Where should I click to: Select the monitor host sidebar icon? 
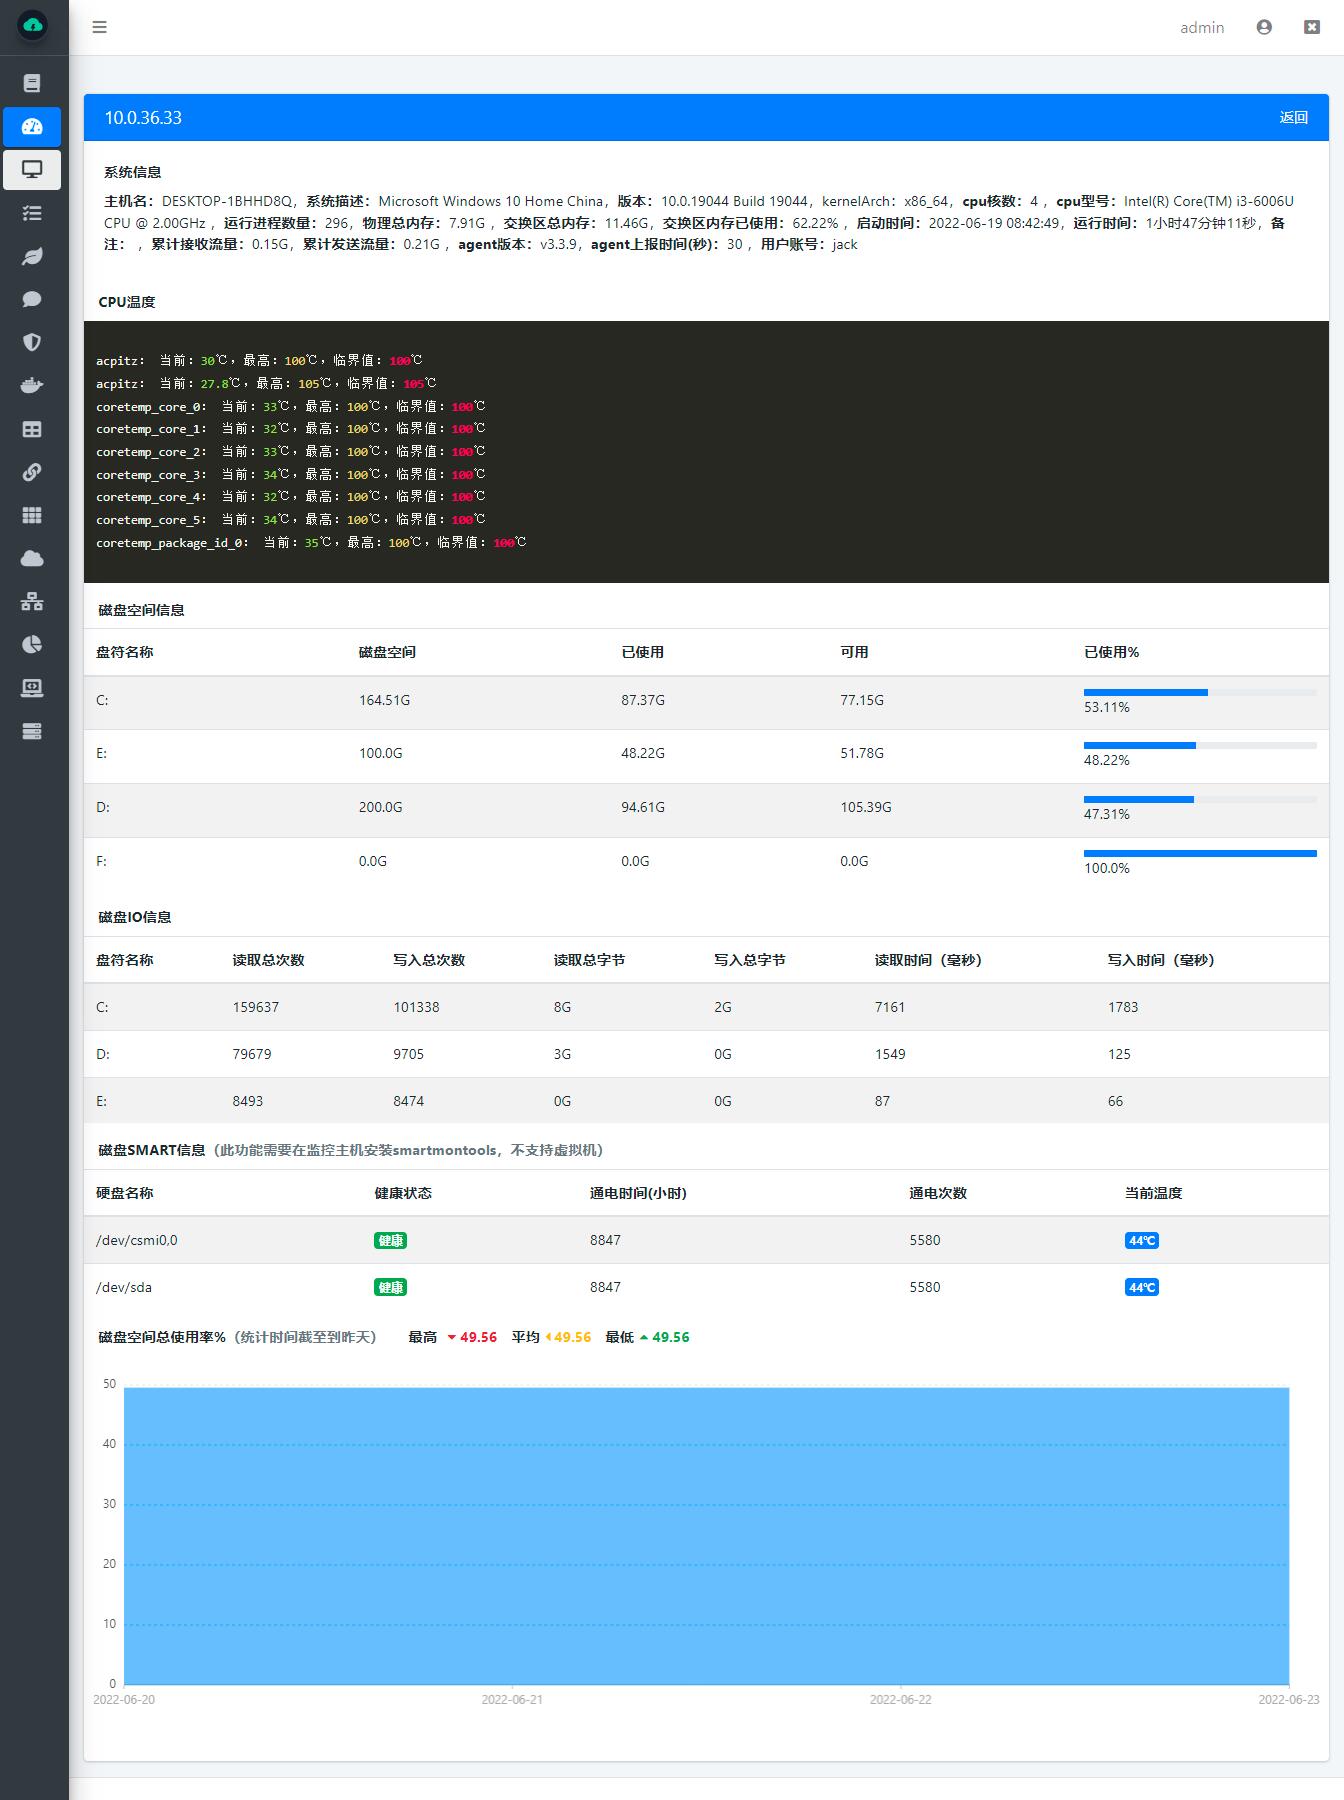(32, 170)
